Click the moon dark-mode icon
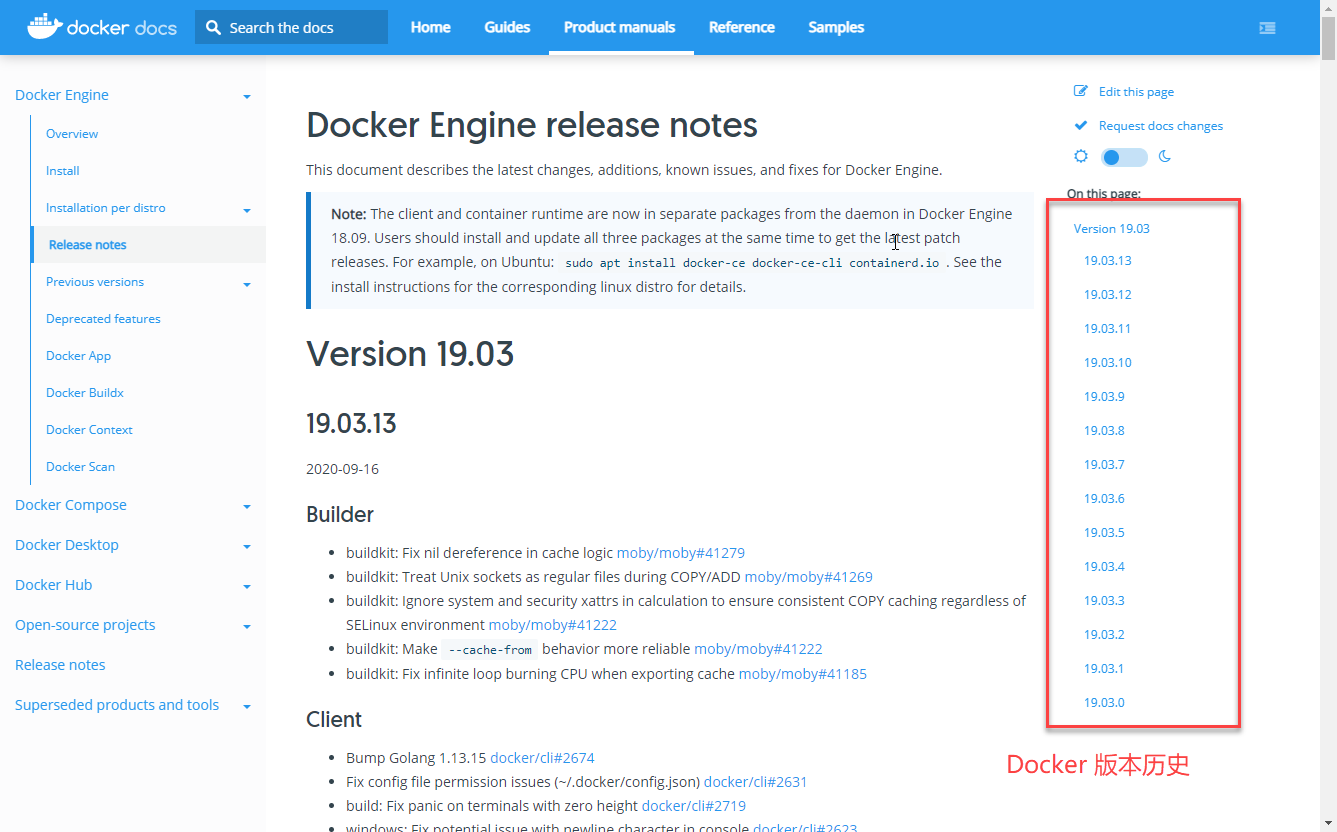This screenshot has width=1337, height=832. [1165, 157]
